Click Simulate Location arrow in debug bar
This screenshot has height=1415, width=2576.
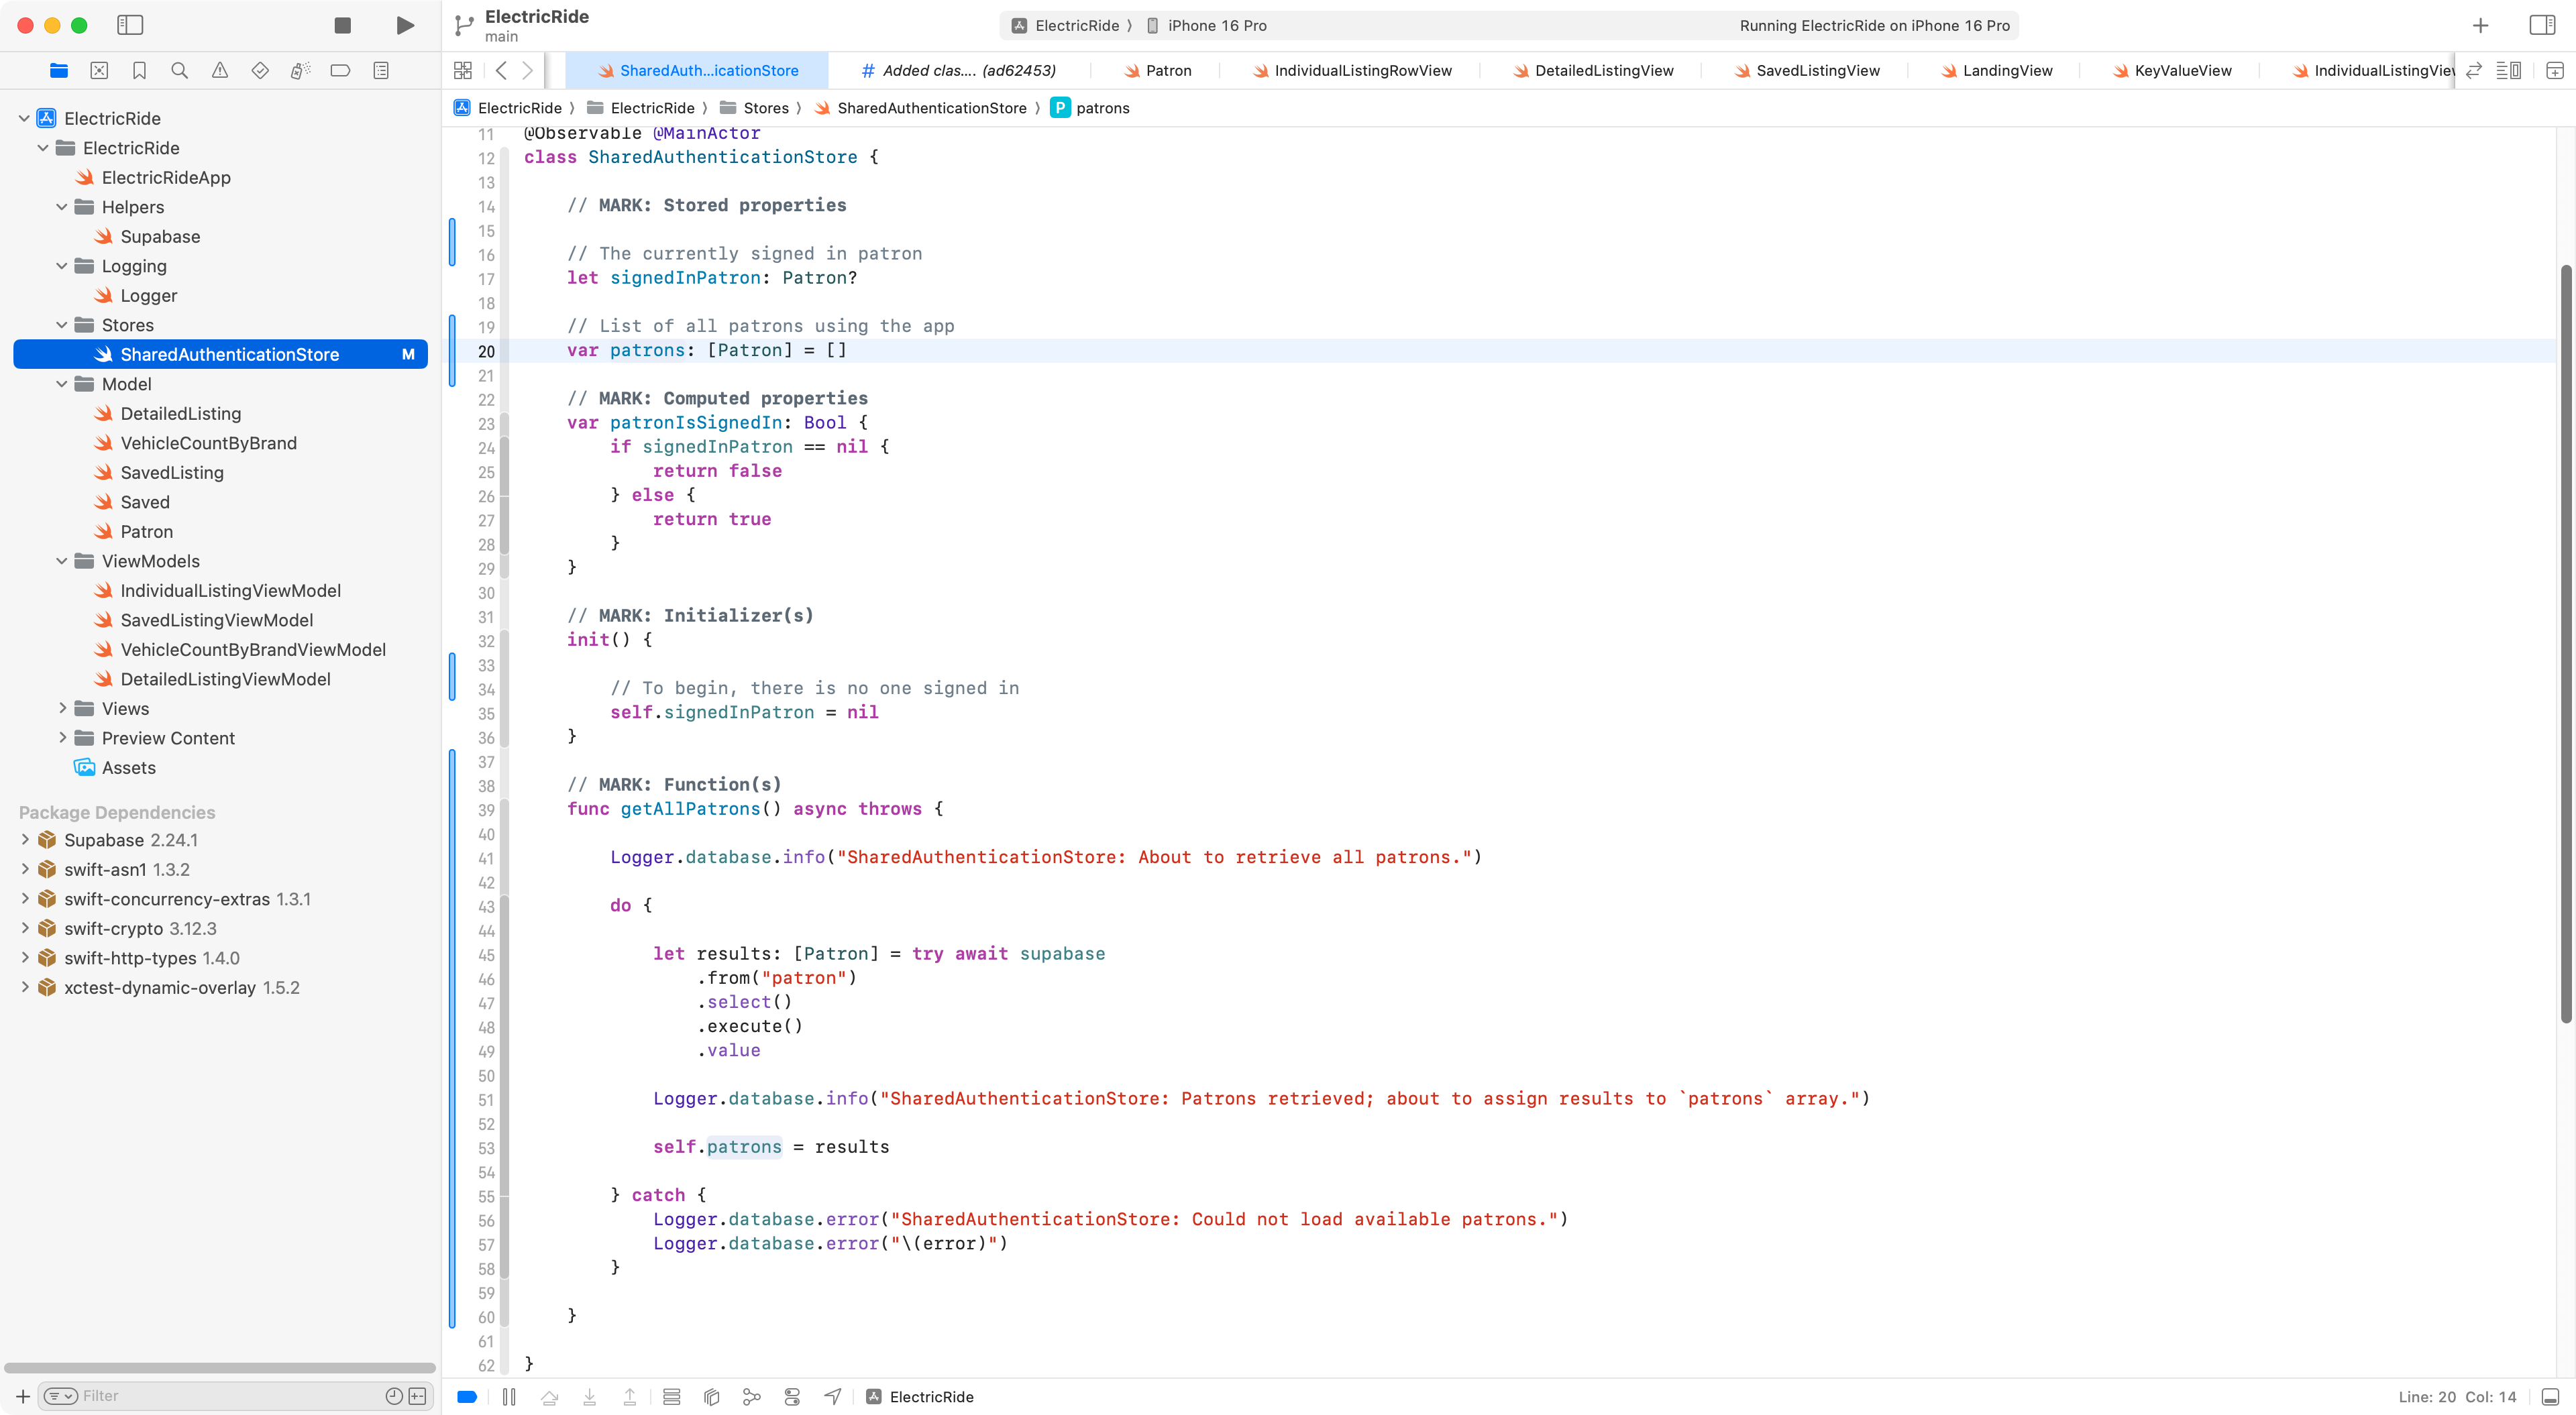pos(832,1396)
